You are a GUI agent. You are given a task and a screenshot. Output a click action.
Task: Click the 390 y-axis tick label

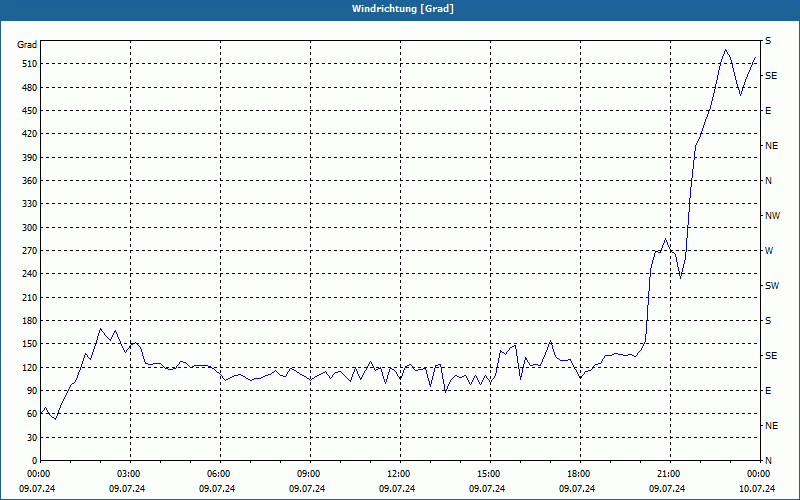[30, 158]
